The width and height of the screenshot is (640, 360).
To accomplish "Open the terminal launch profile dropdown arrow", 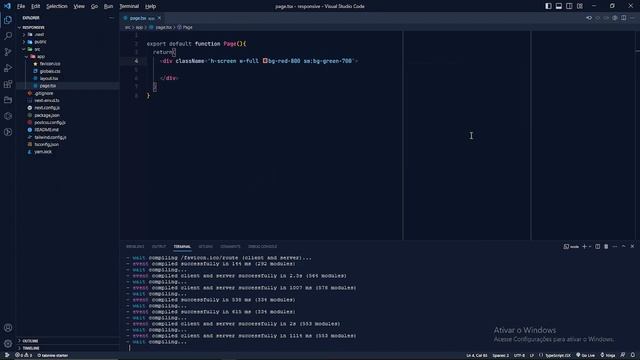I will [x=590, y=247].
